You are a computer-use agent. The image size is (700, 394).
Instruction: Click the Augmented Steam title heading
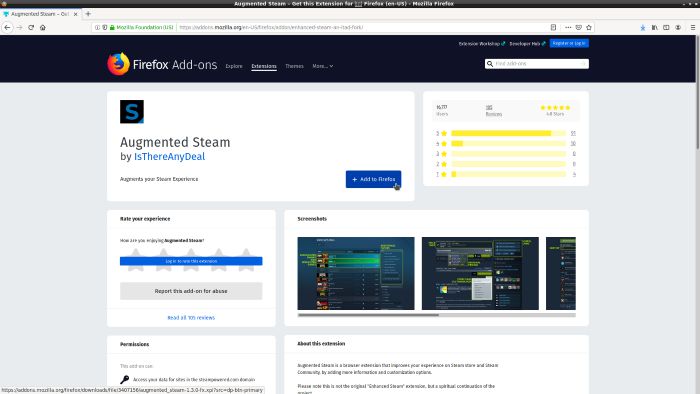(175, 142)
